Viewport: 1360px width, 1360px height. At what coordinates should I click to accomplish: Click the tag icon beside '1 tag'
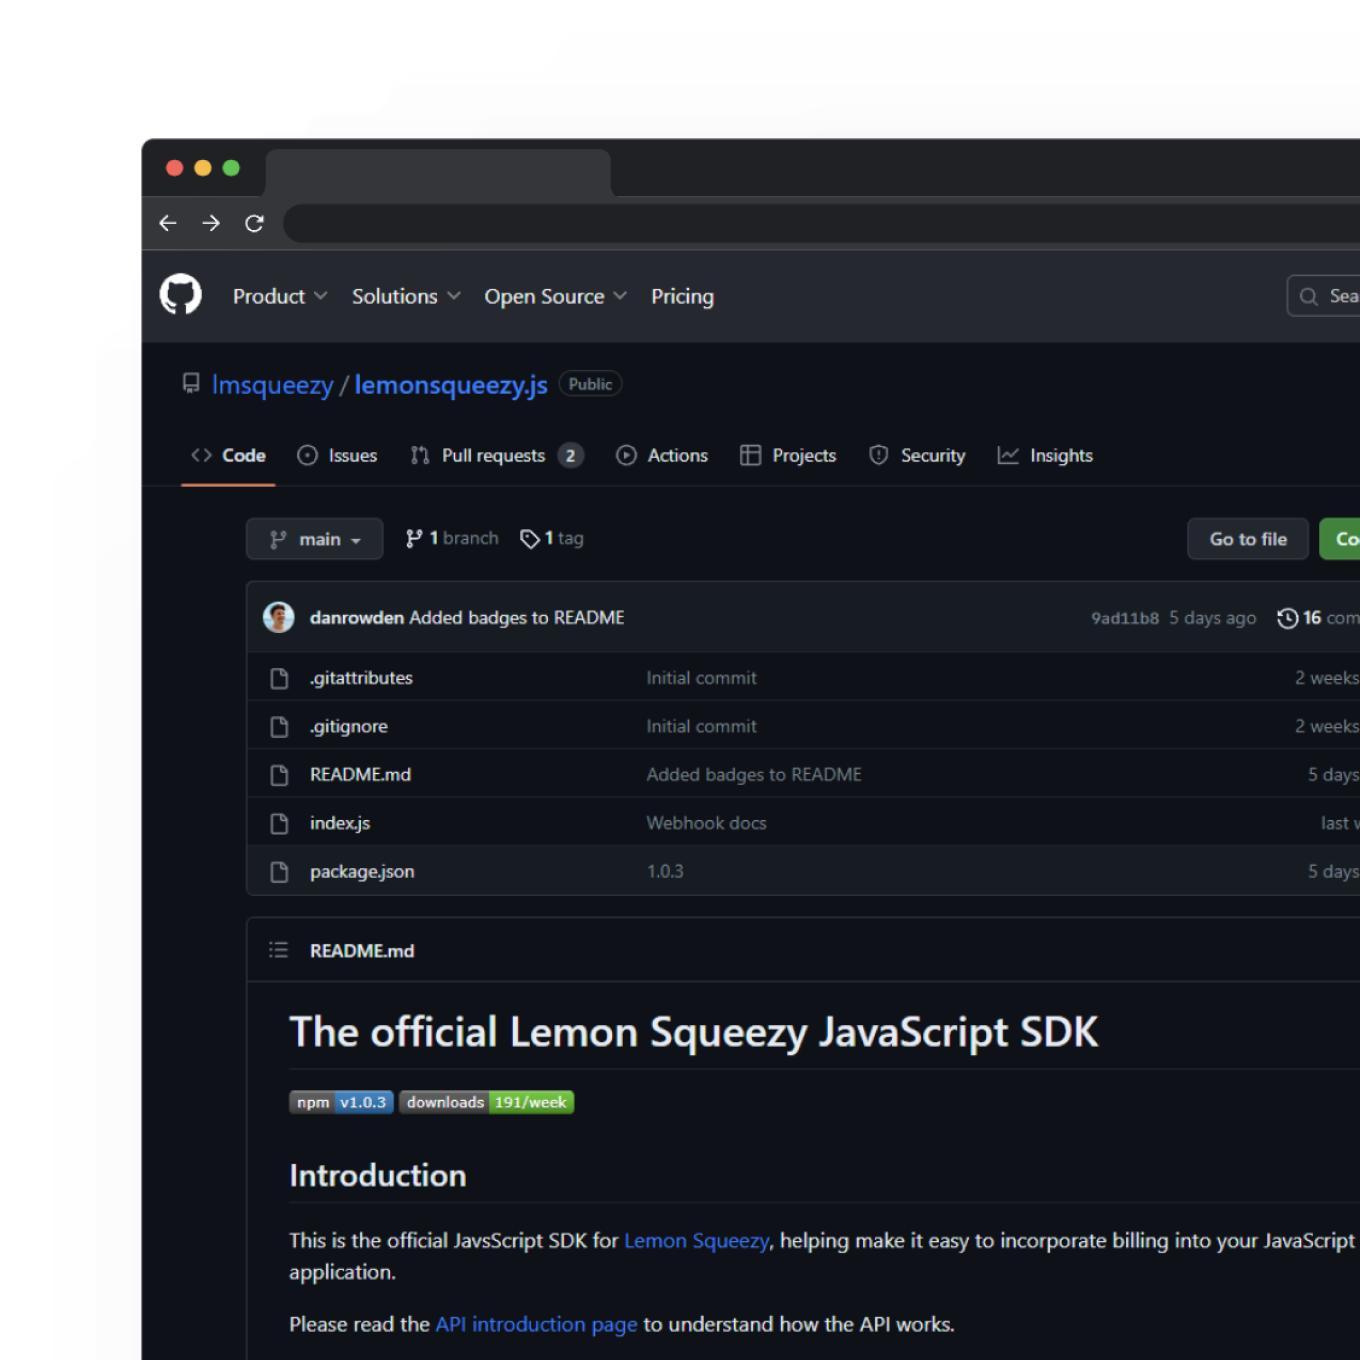click(x=530, y=538)
